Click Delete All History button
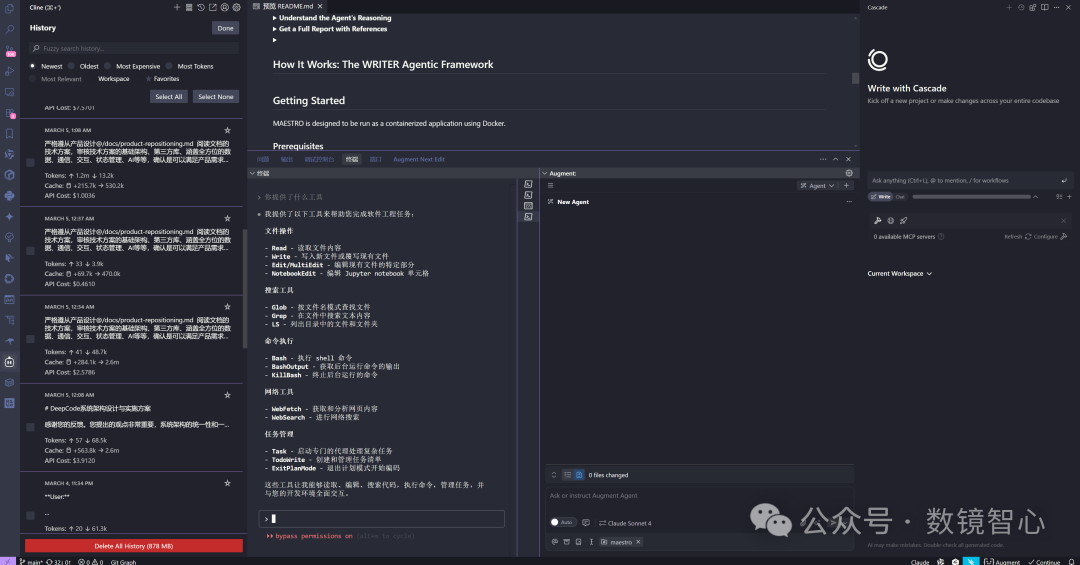This screenshot has height=565, width=1080. pos(134,546)
